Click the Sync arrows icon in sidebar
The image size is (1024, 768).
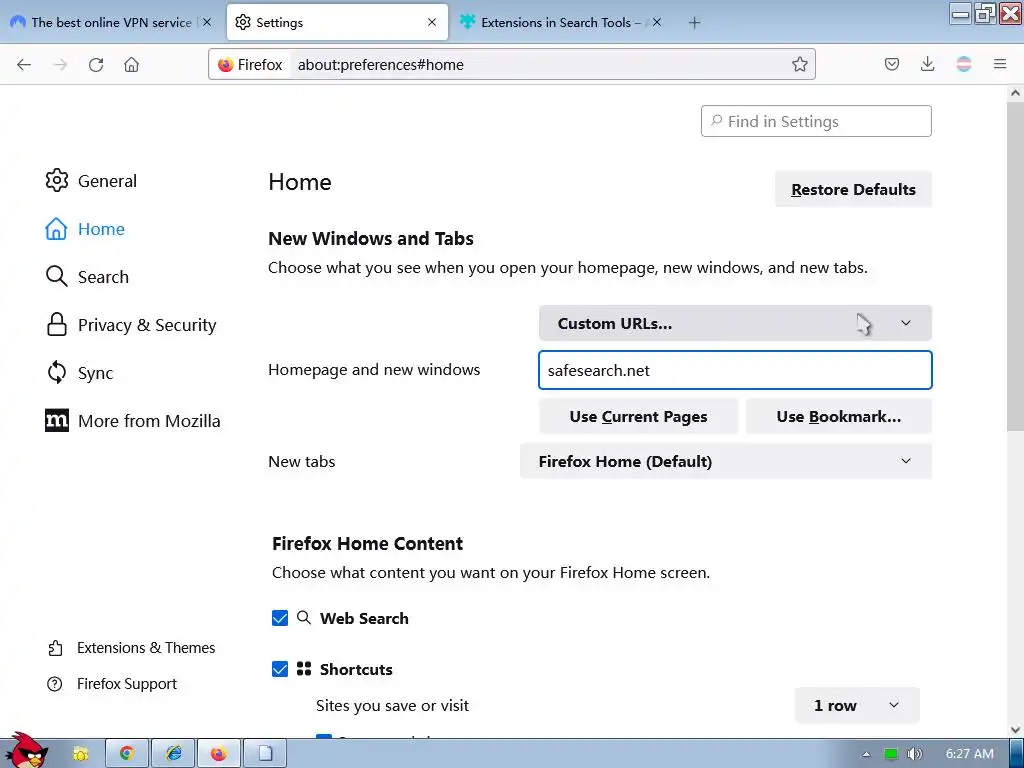pos(57,373)
